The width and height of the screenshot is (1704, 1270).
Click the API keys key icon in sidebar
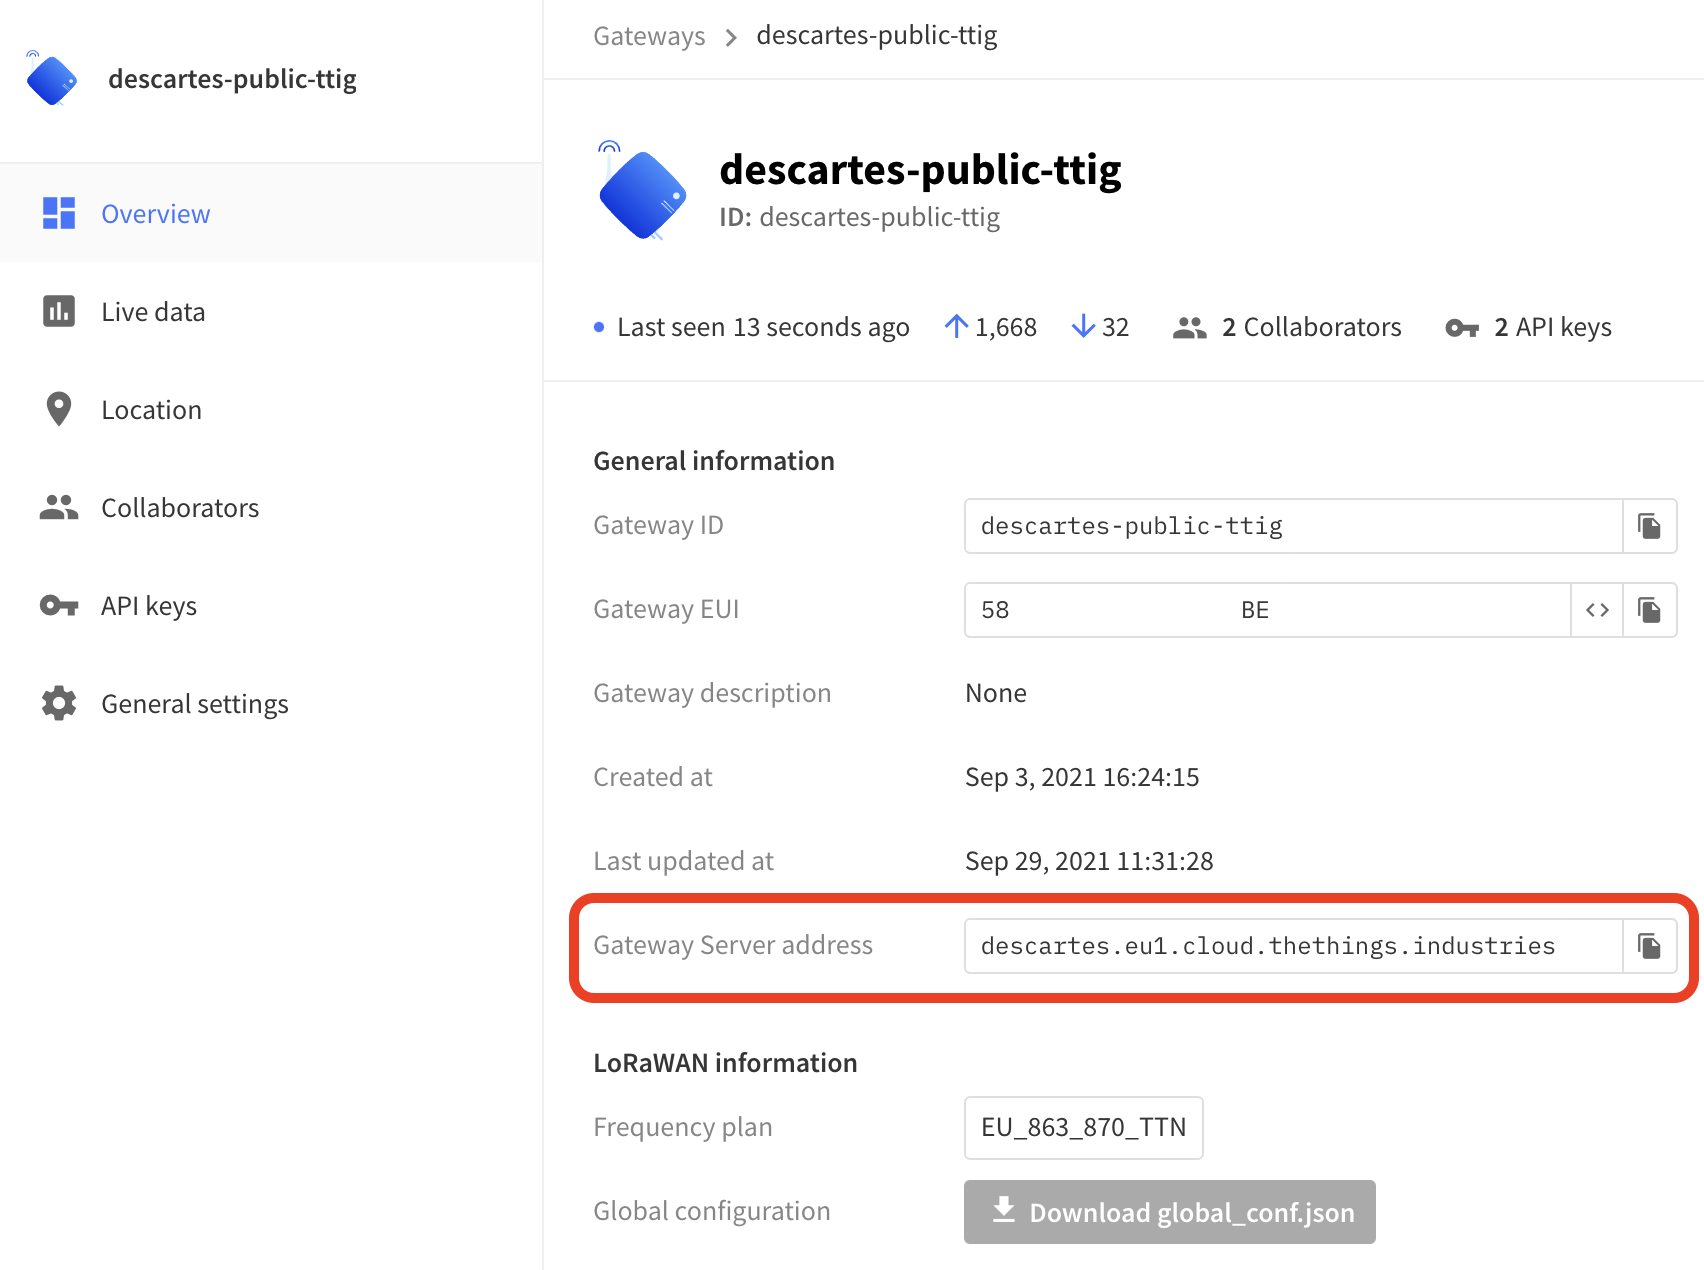point(59,605)
